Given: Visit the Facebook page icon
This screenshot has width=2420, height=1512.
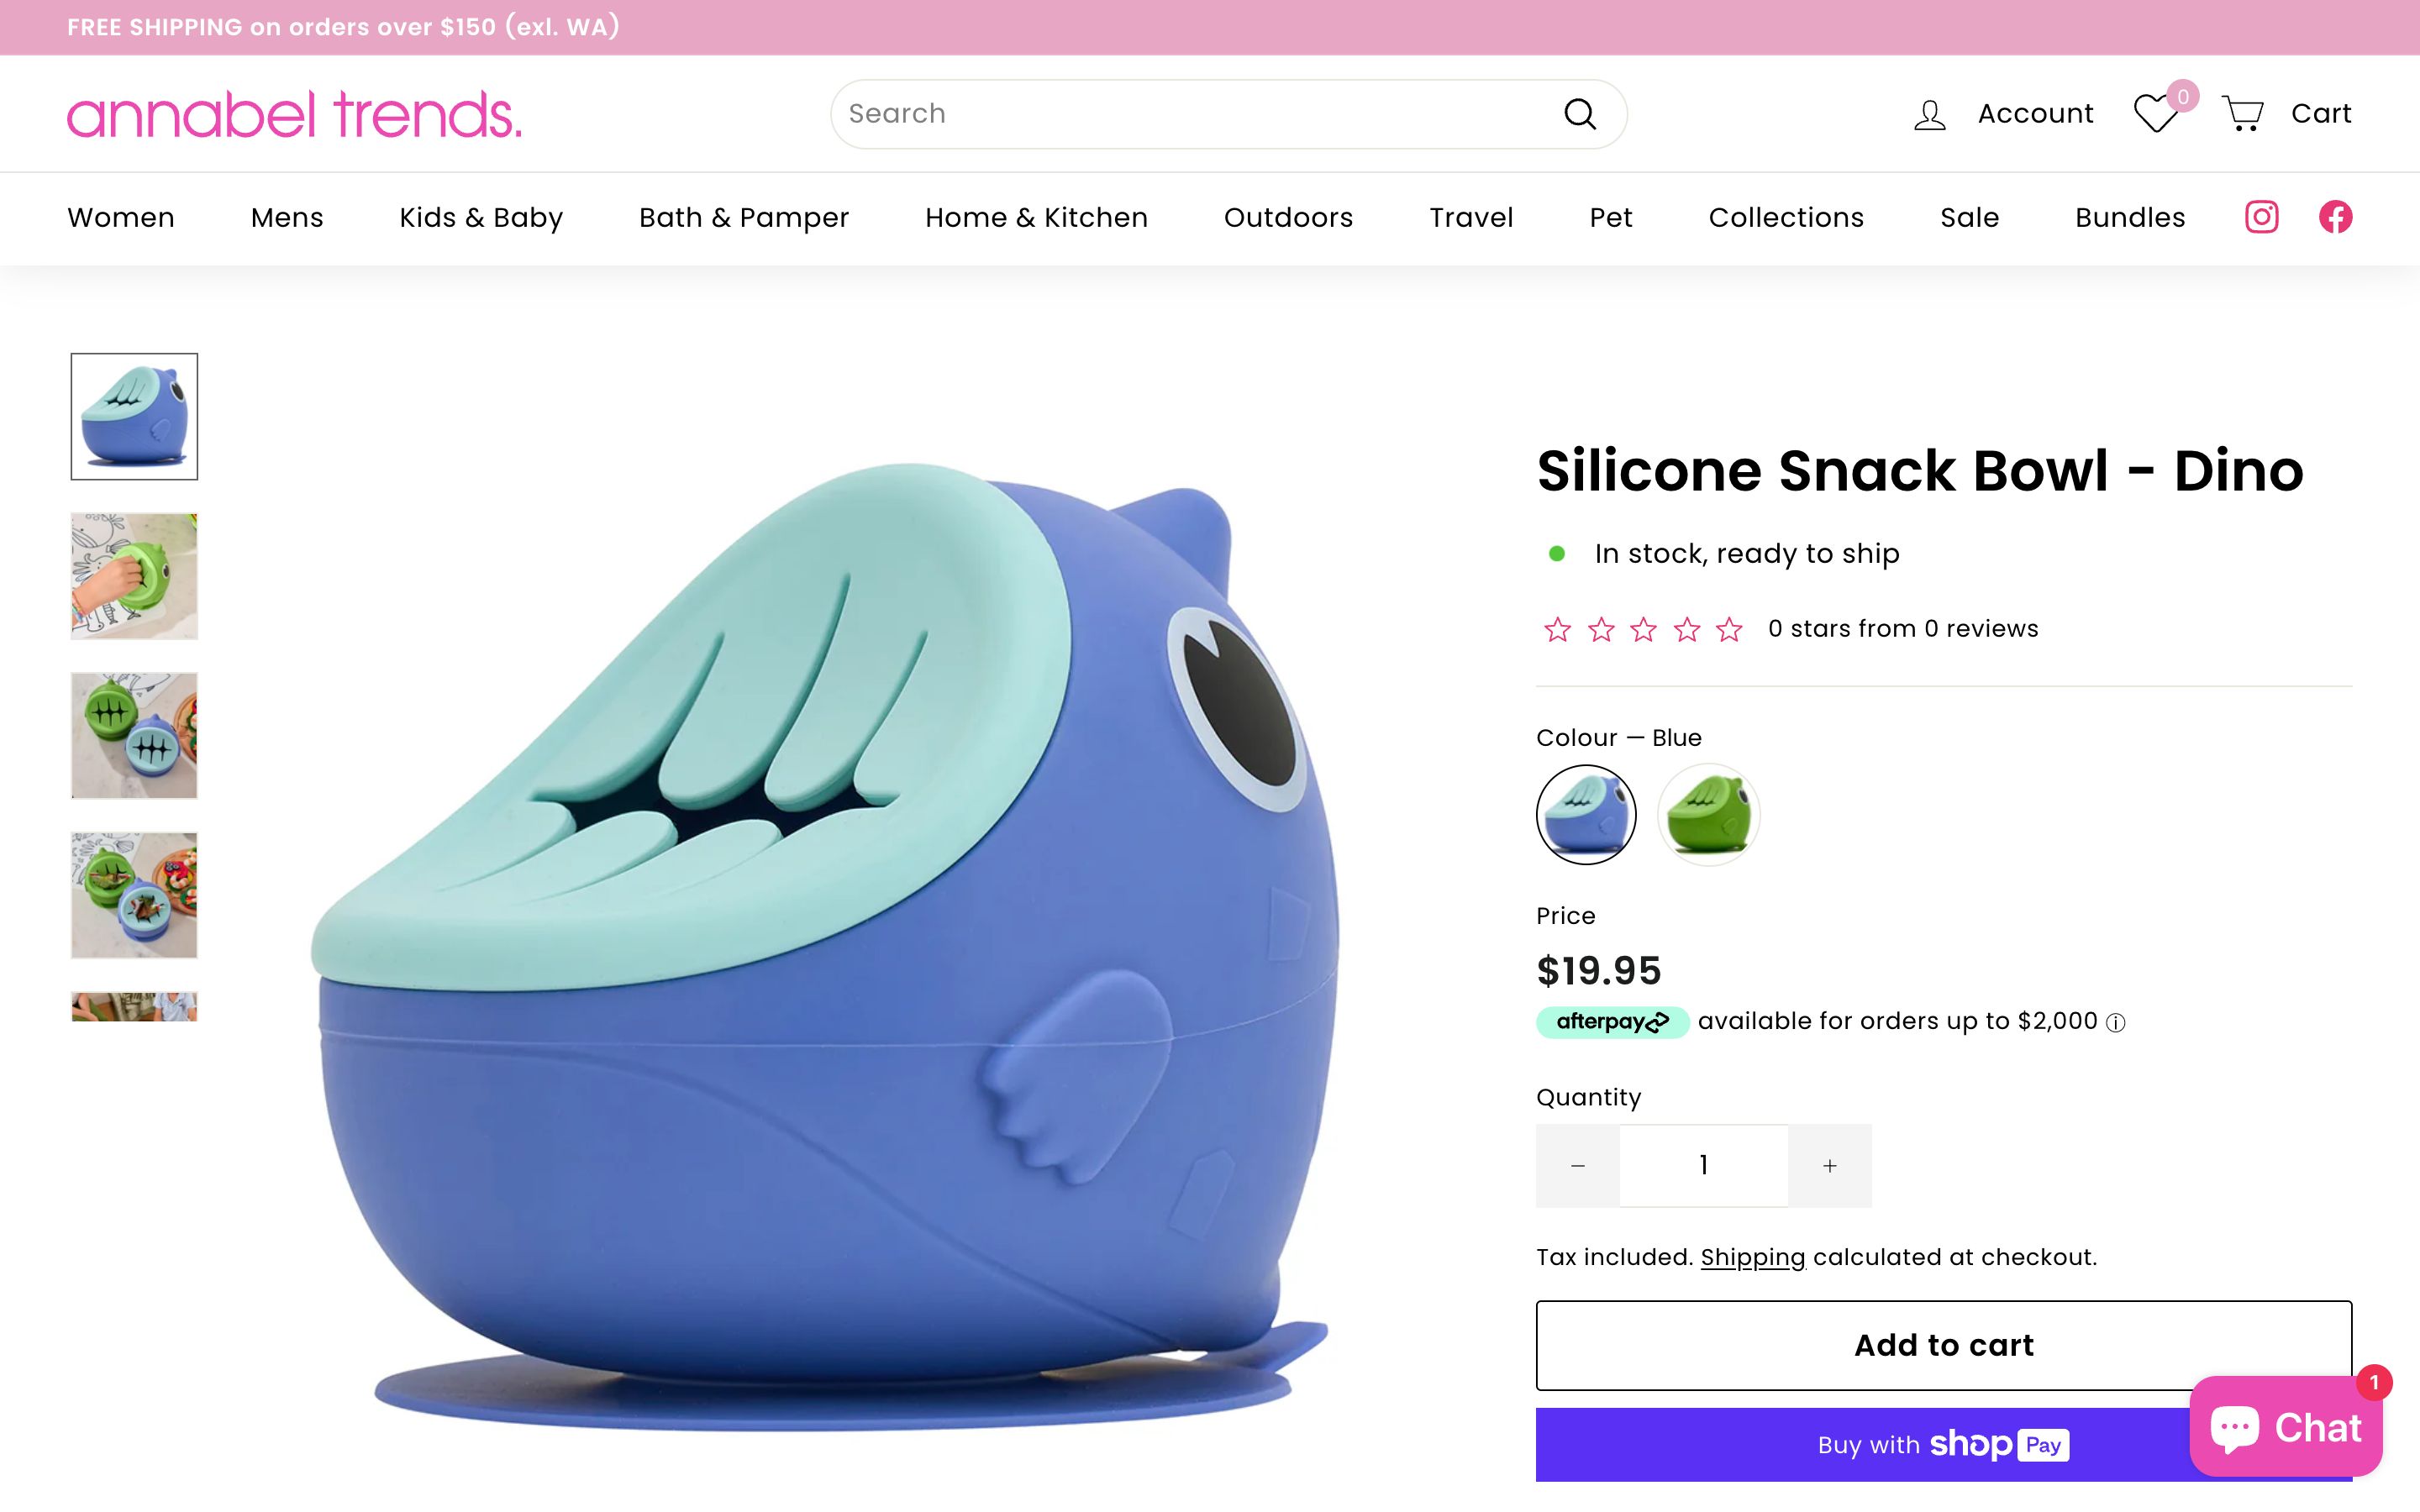Looking at the screenshot, I should (x=2335, y=217).
